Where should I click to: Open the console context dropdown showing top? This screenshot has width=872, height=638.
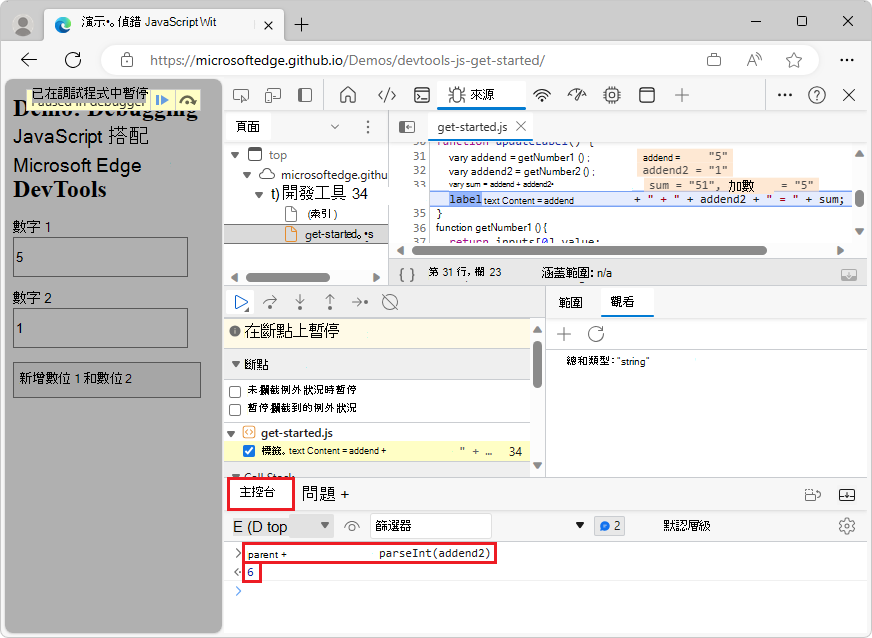click(x=280, y=525)
